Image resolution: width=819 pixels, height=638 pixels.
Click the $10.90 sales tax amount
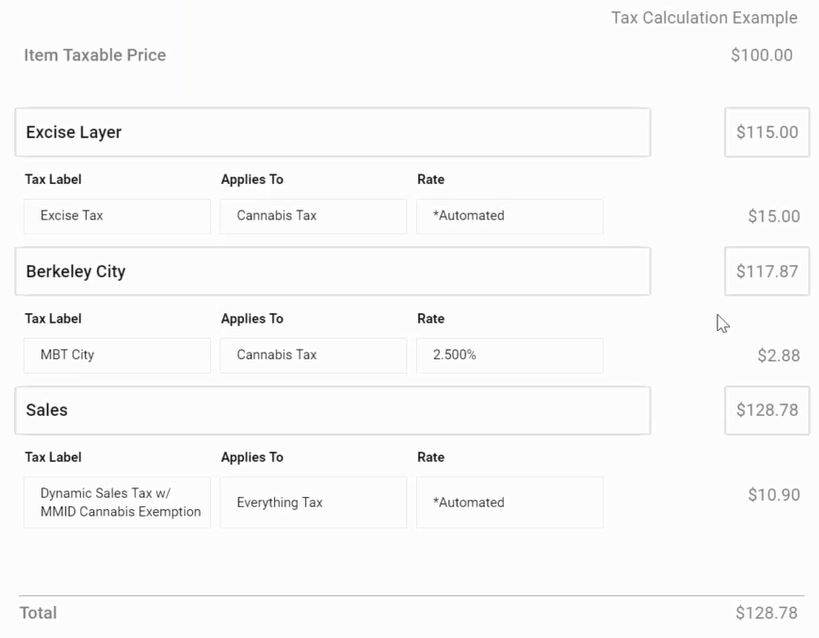coord(774,494)
